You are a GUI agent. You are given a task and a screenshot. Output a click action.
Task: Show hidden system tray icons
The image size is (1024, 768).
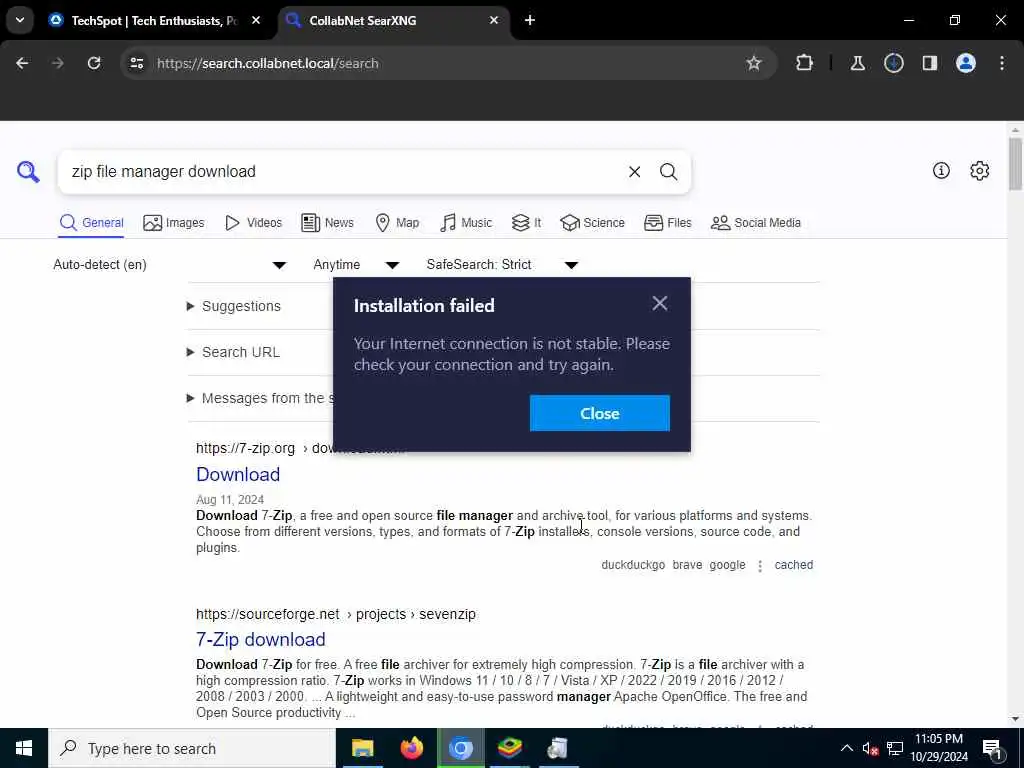click(846, 748)
